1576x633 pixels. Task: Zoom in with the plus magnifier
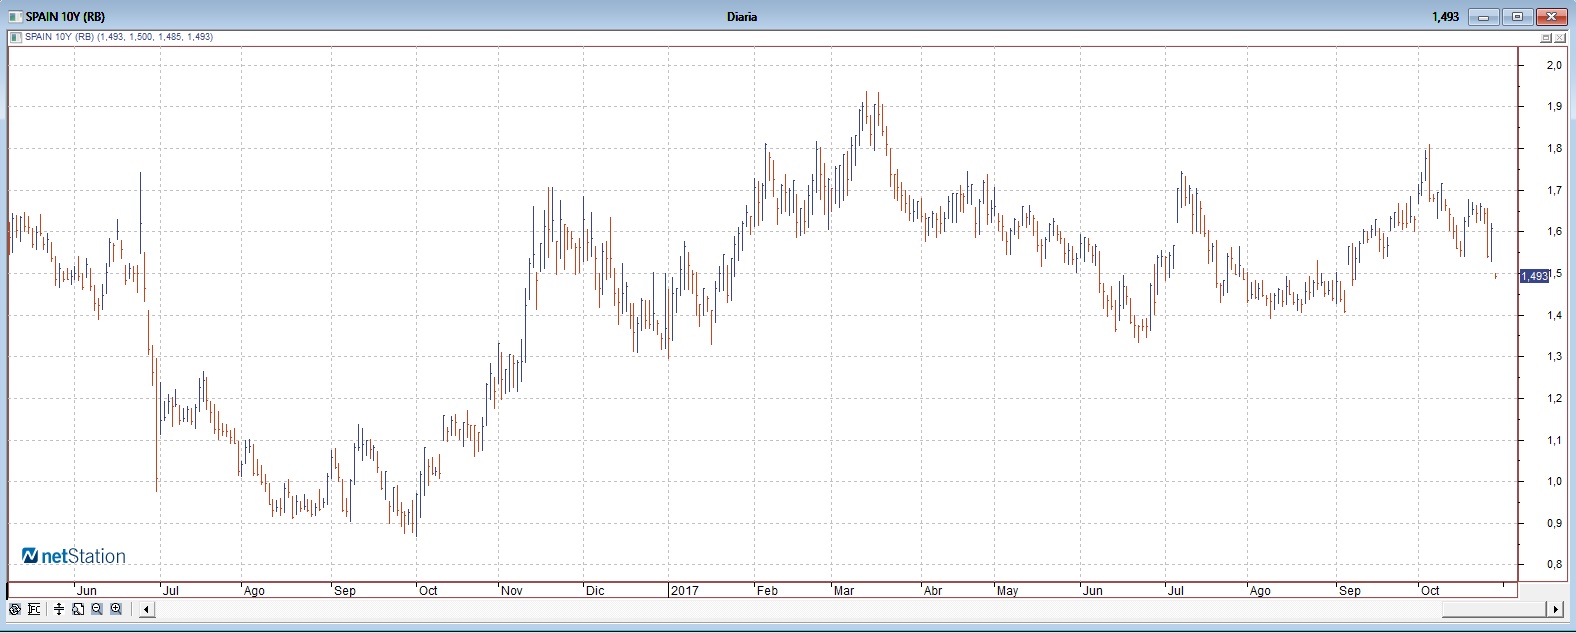click(x=116, y=609)
